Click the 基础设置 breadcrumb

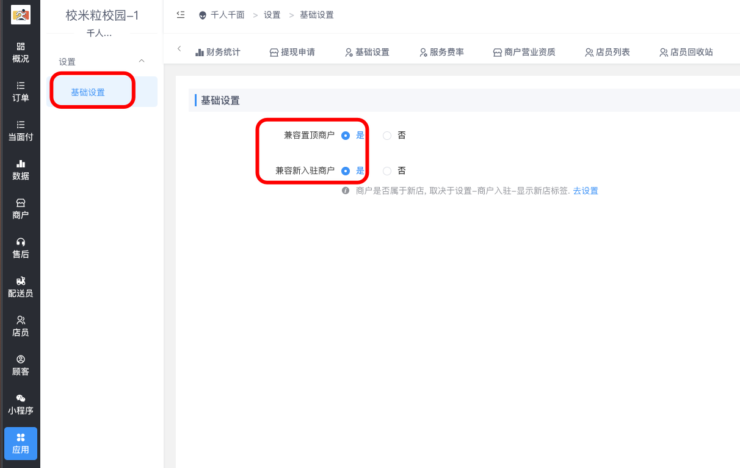317,15
